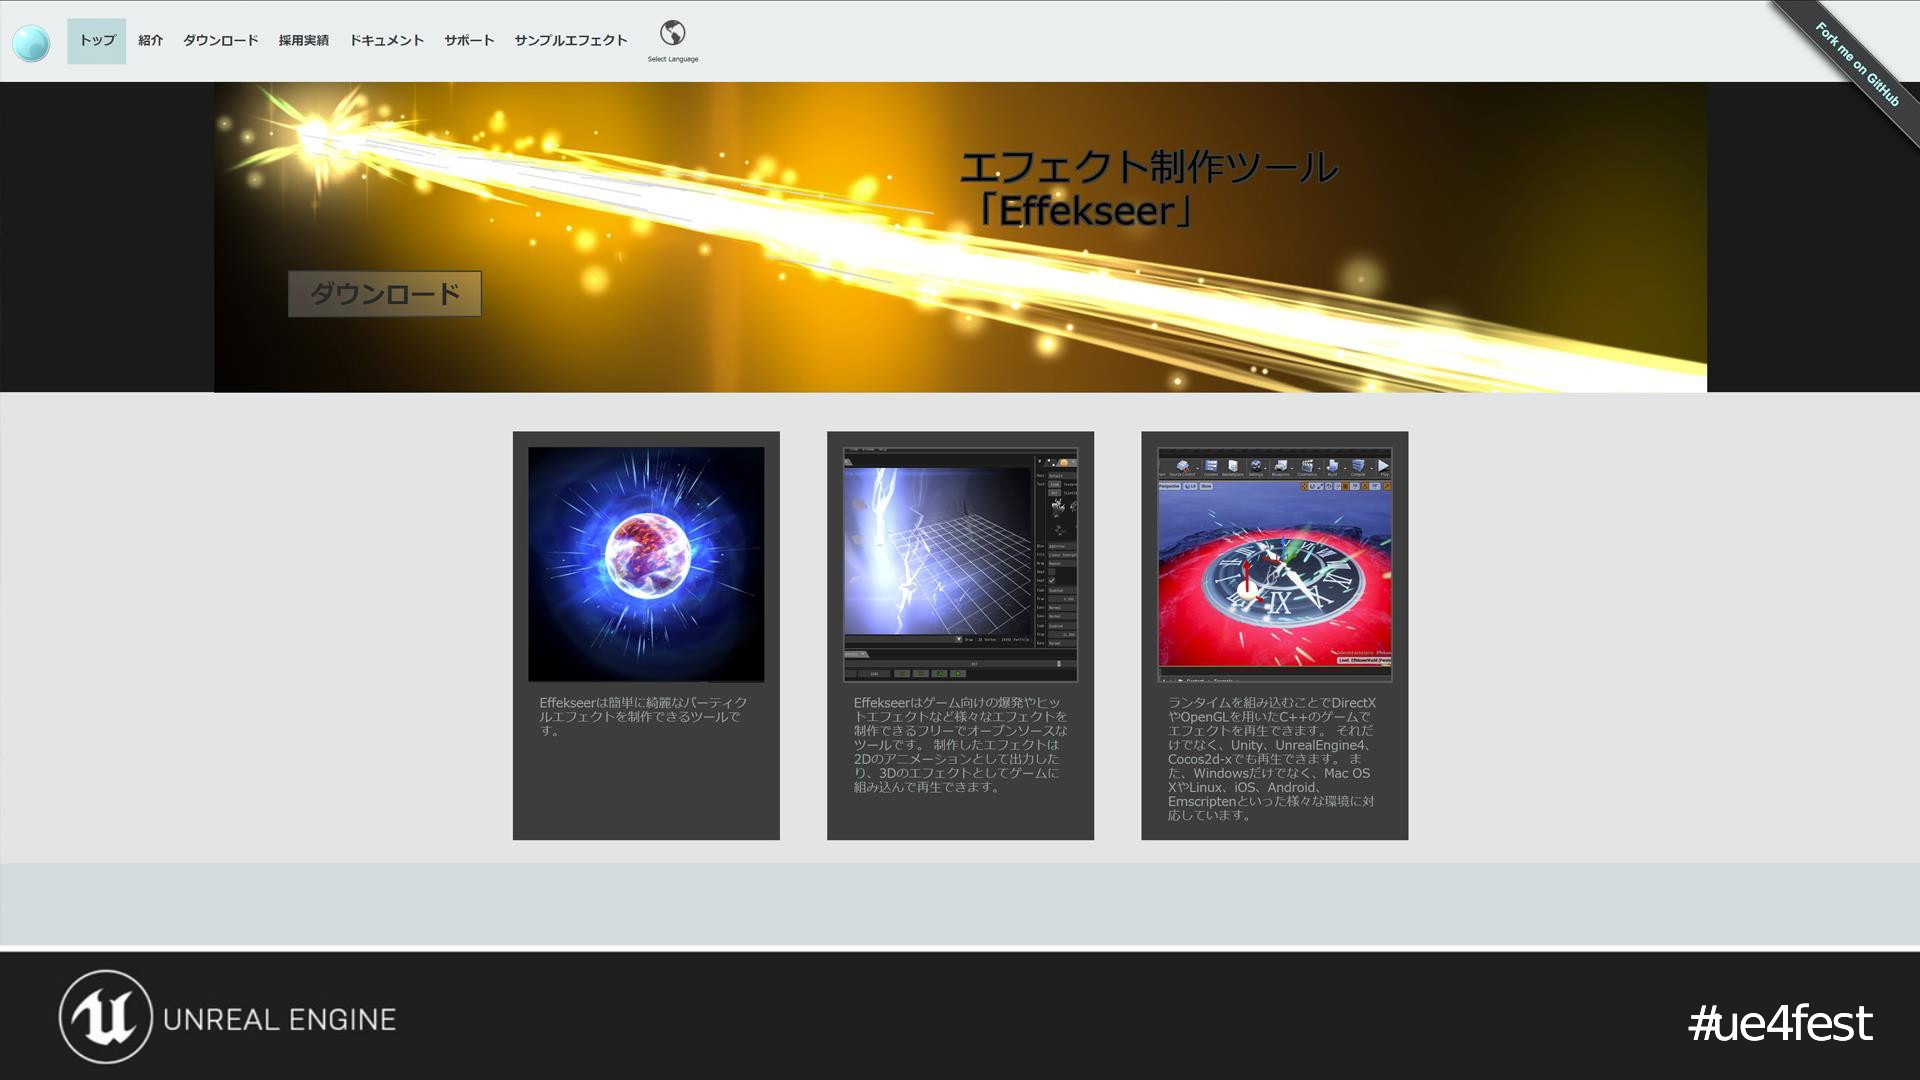Viewport: 1920px width, 1080px height.
Task: Open the Select Language globe icon
Action: coord(673,33)
